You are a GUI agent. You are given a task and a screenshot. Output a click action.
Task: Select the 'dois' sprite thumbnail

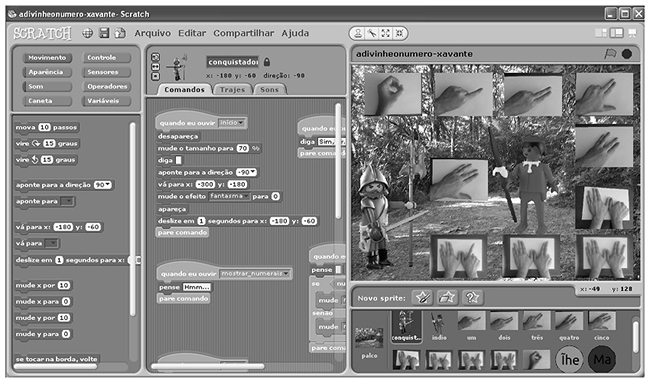click(504, 326)
